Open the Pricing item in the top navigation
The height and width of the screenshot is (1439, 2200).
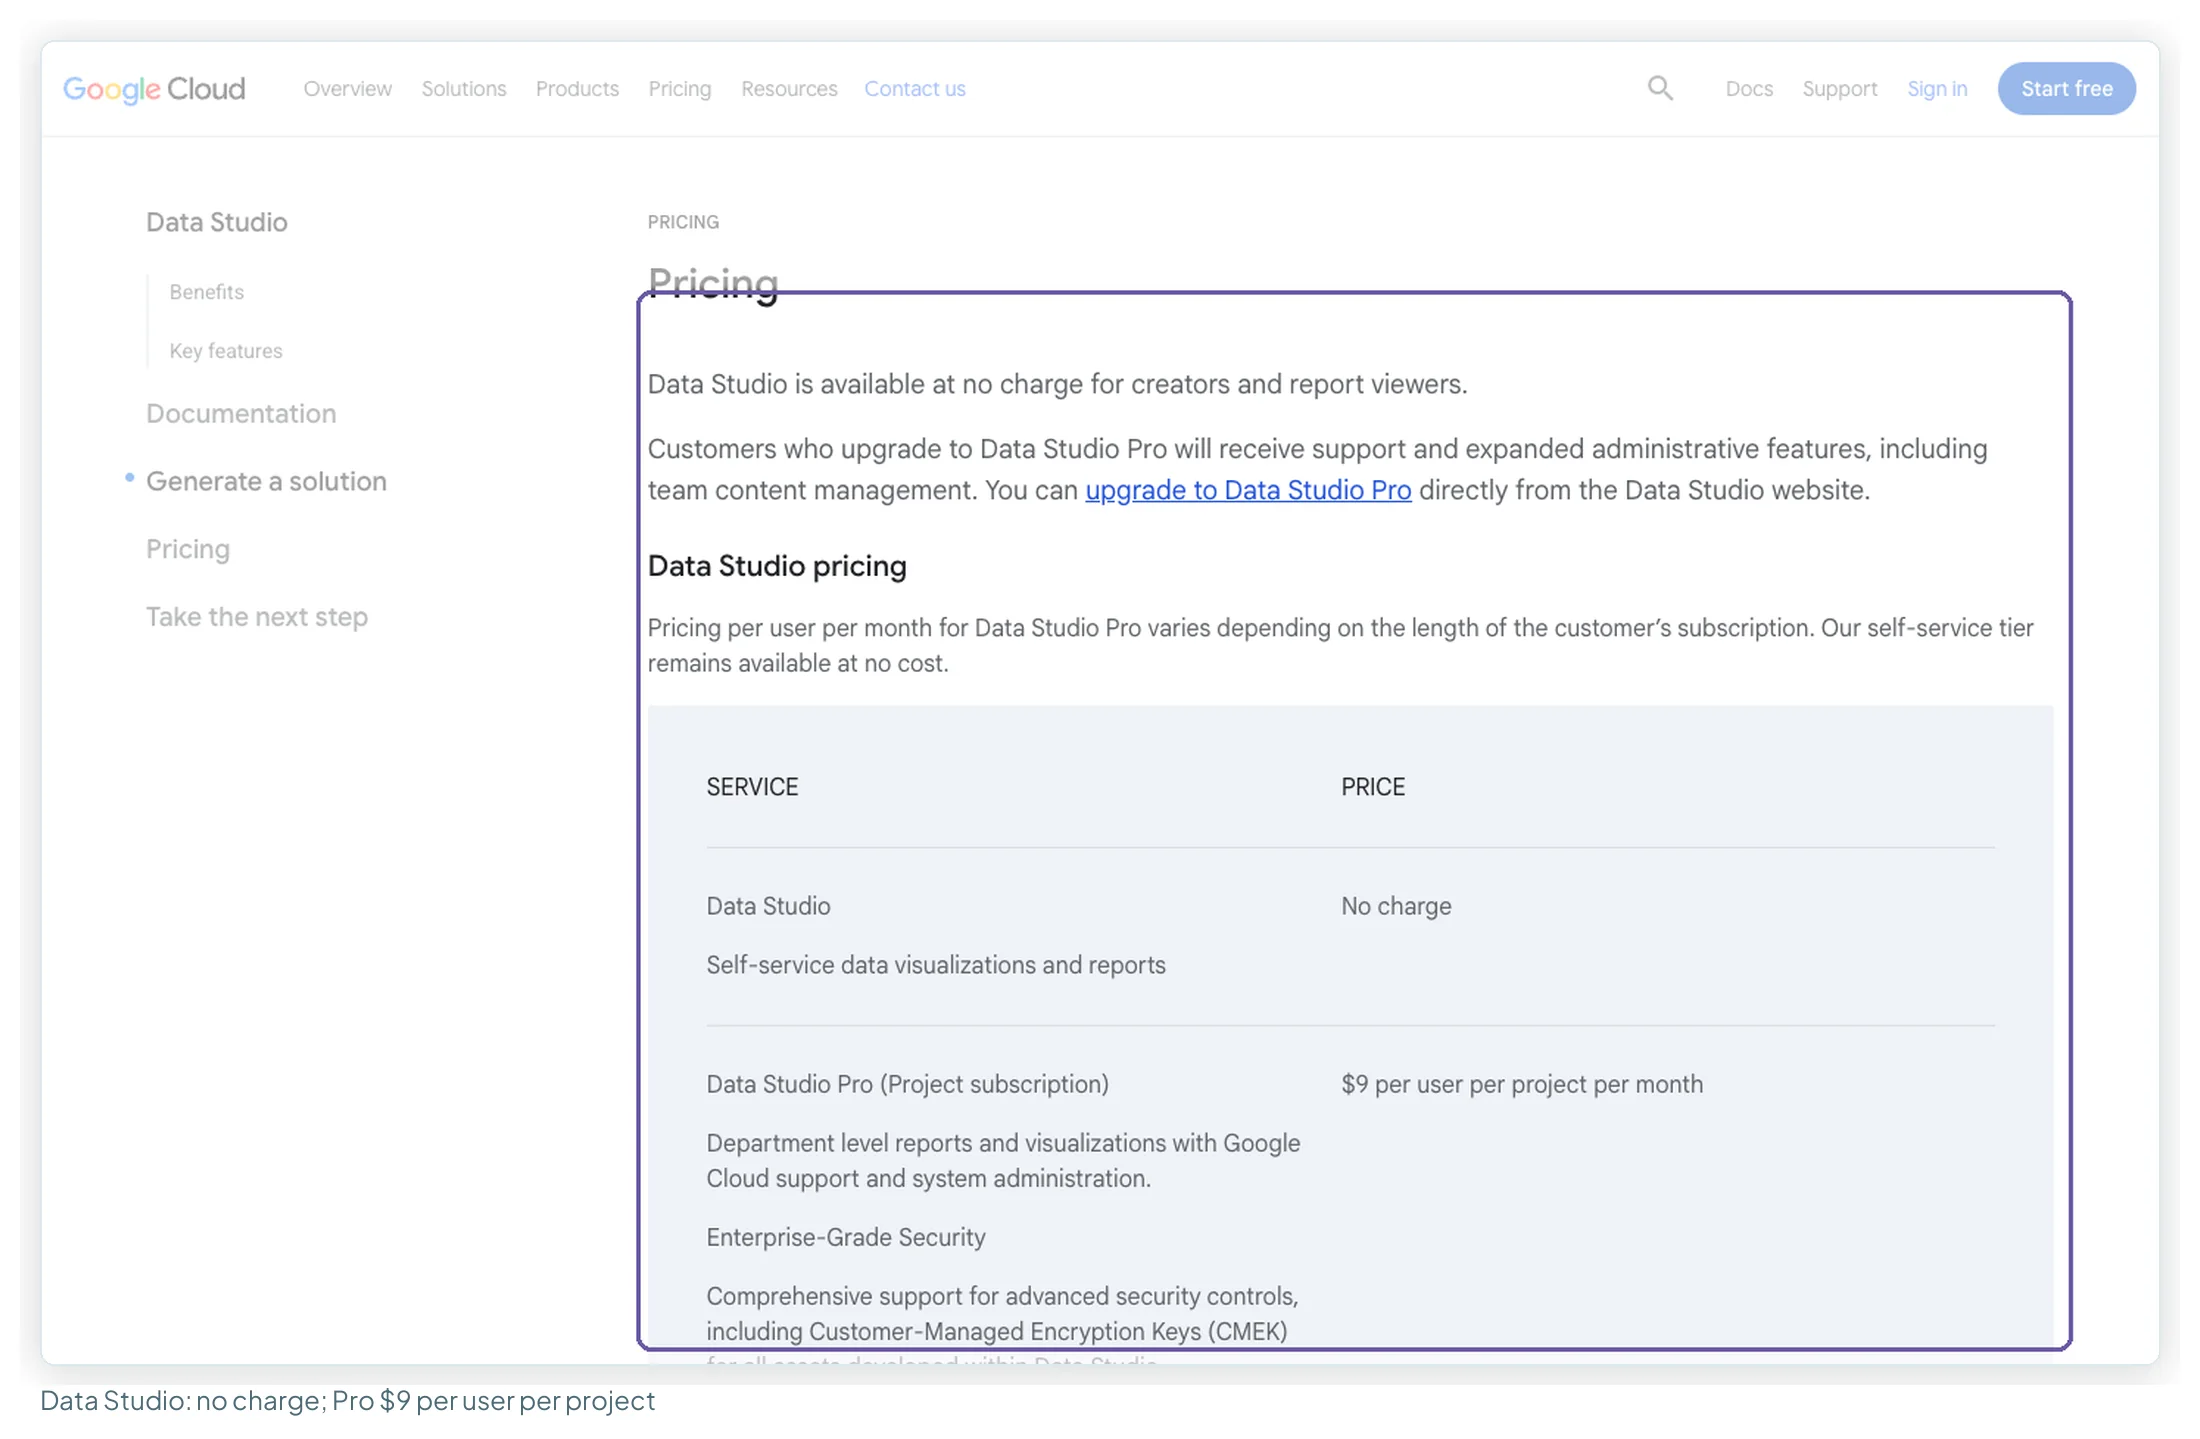[x=680, y=88]
